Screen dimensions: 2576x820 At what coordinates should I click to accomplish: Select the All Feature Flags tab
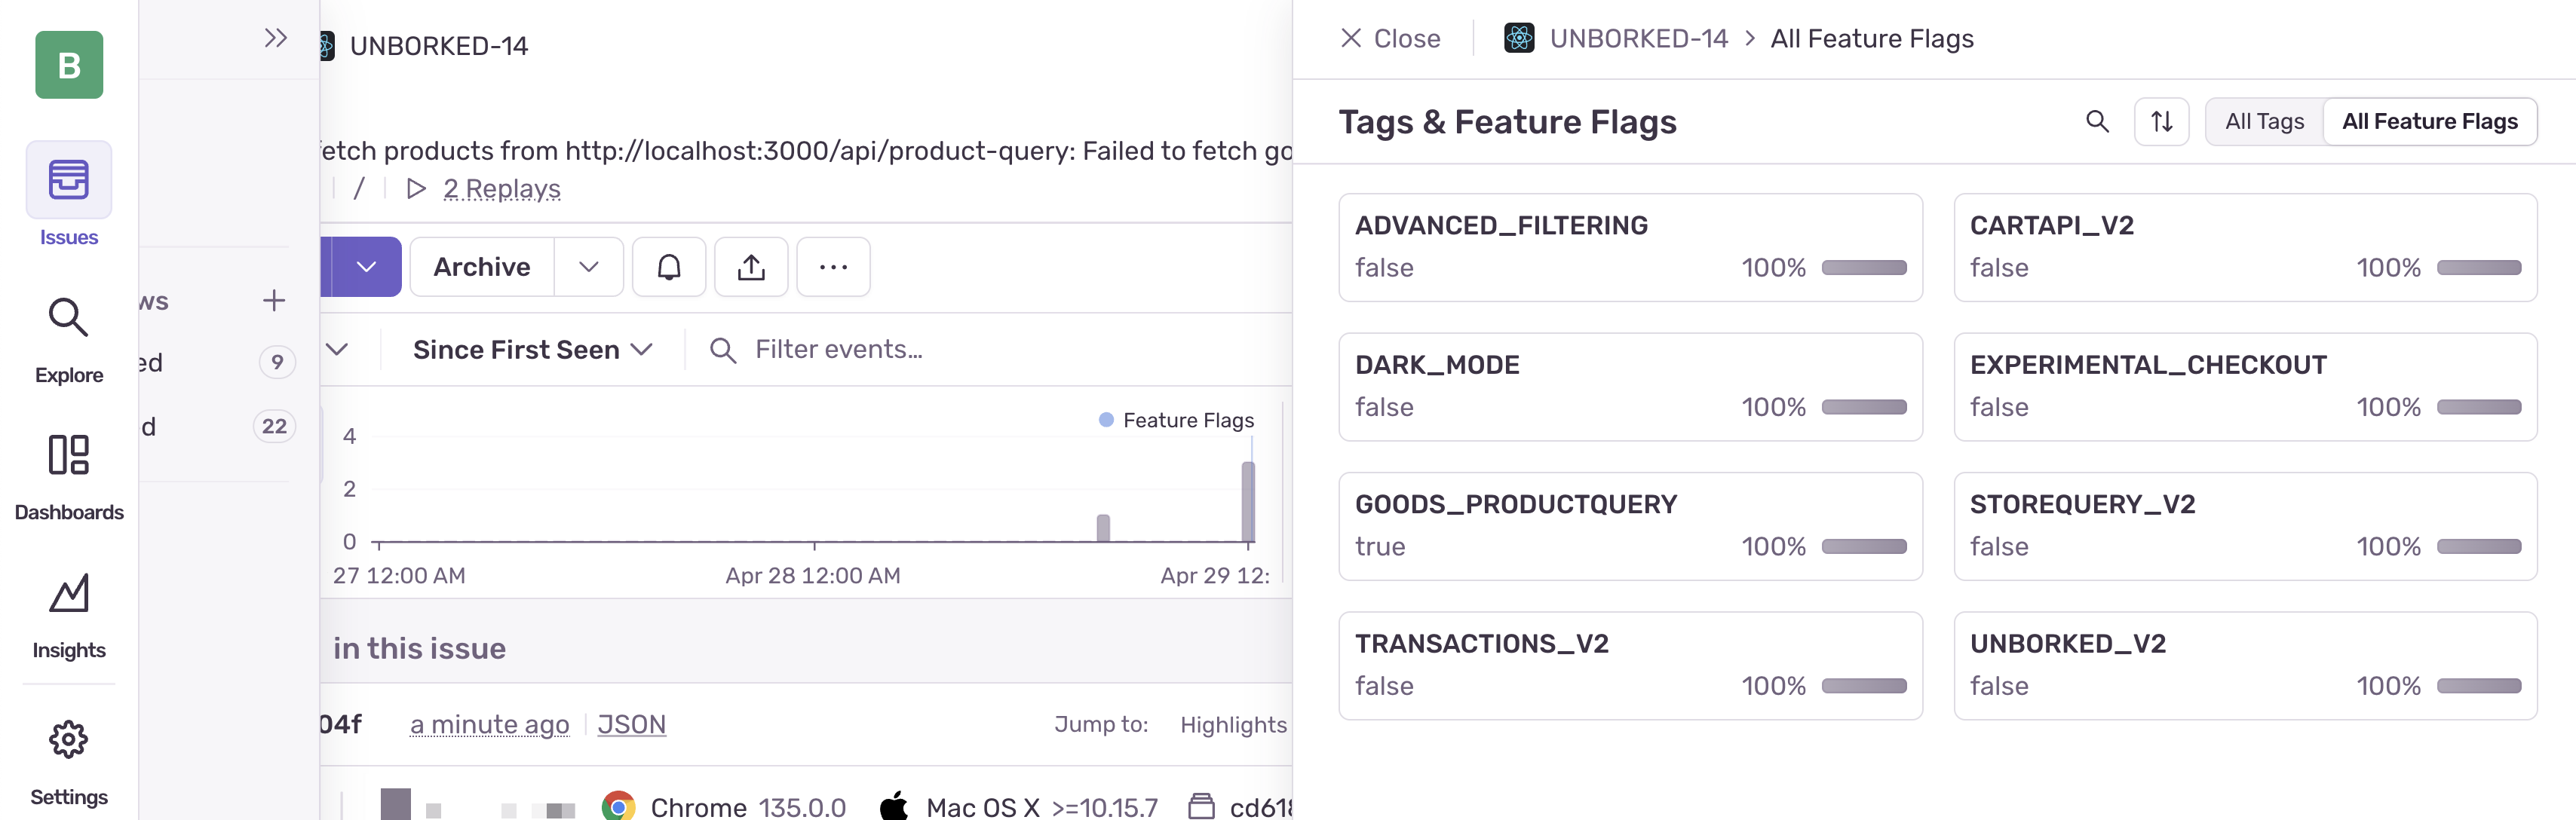click(2429, 122)
